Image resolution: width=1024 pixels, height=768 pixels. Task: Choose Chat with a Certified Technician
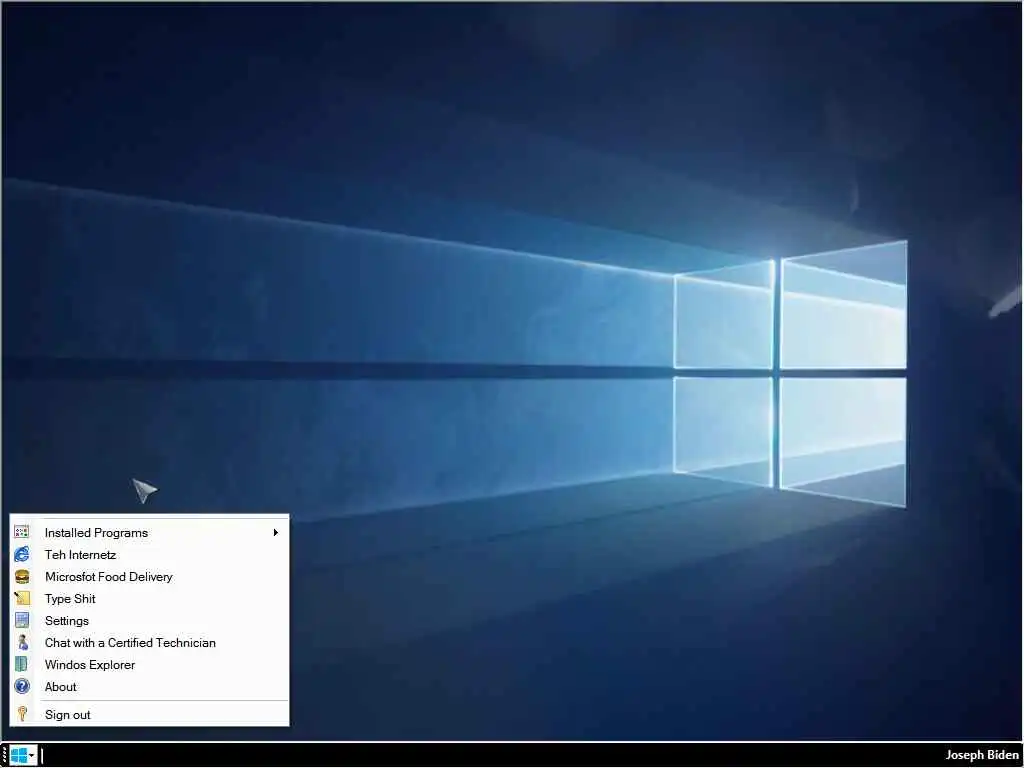(x=150, y=643)
